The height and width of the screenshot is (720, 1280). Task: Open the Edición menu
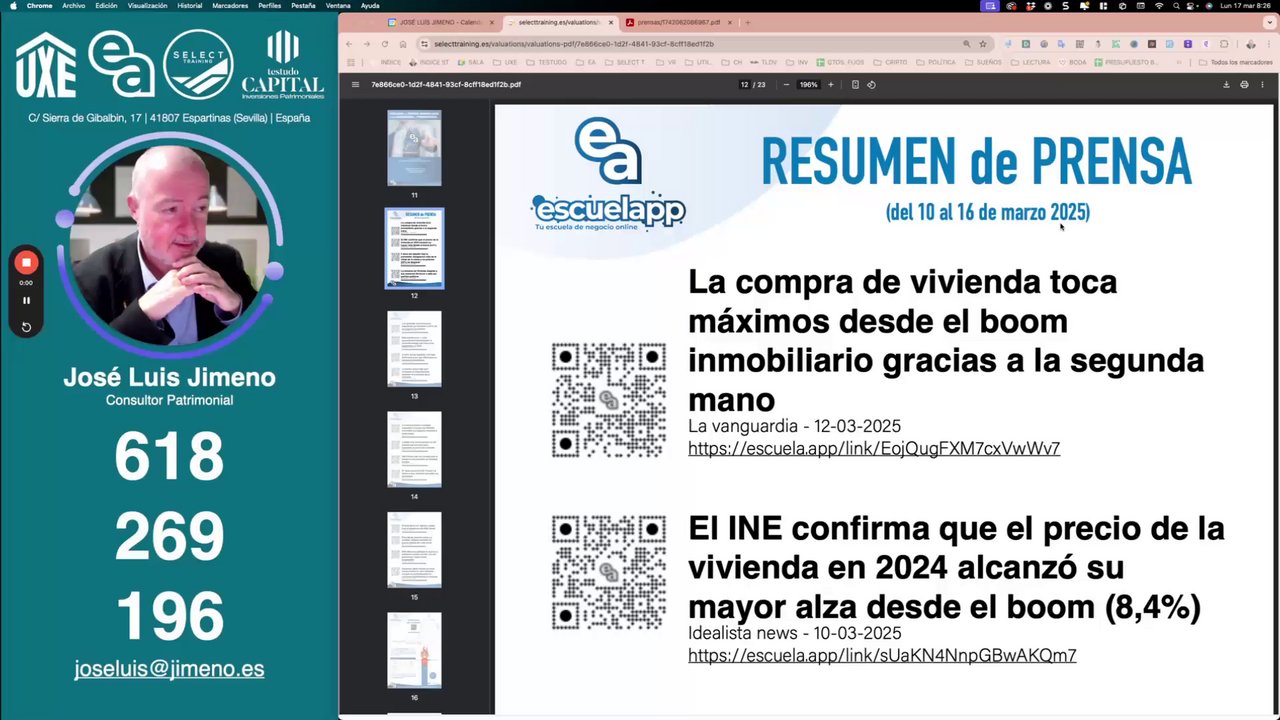click(106, 6)
